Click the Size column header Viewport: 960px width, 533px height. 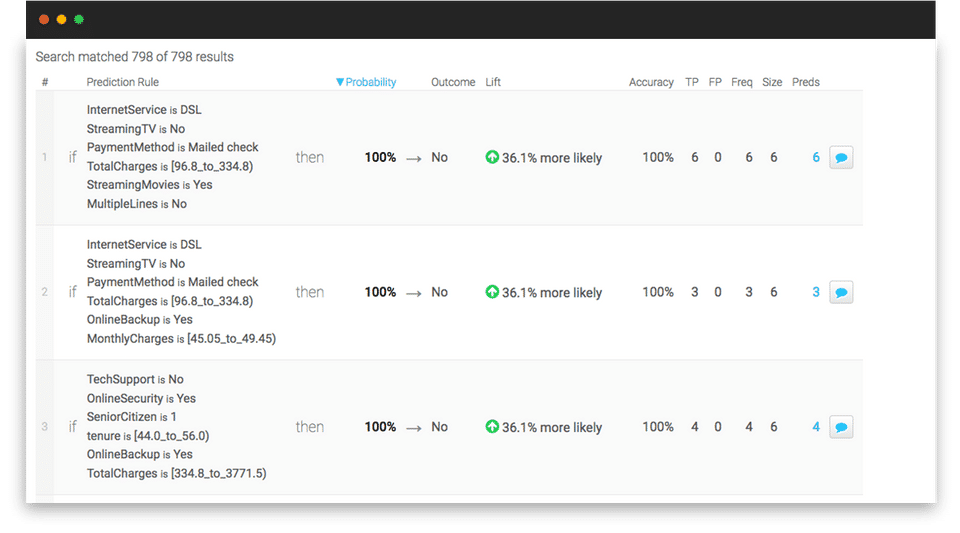pyautogui.click(x=772, y=82)
